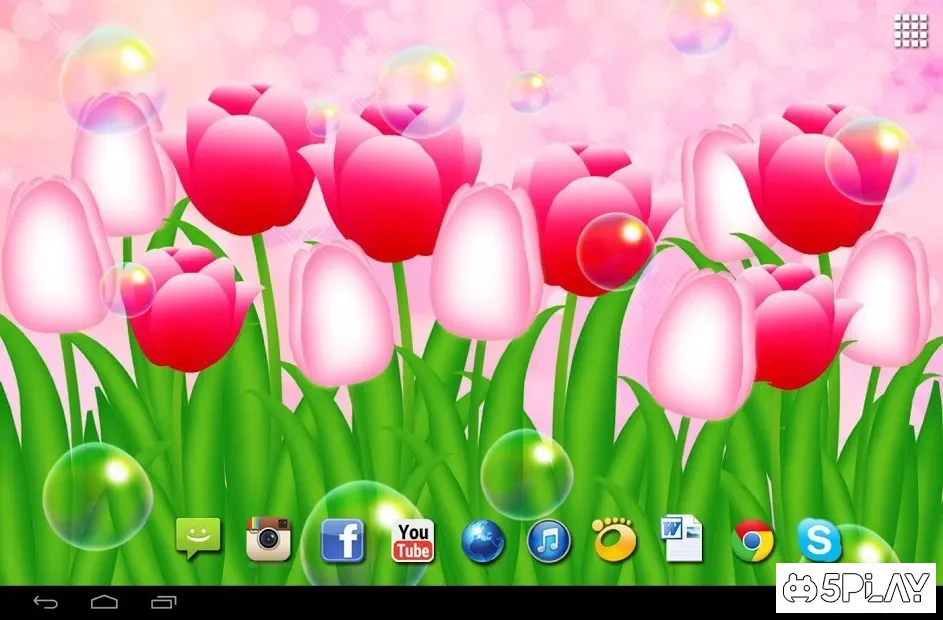Screen dimensions: 943x620
Task: Open the blue globe Browser app
Action: coord(483,541)
